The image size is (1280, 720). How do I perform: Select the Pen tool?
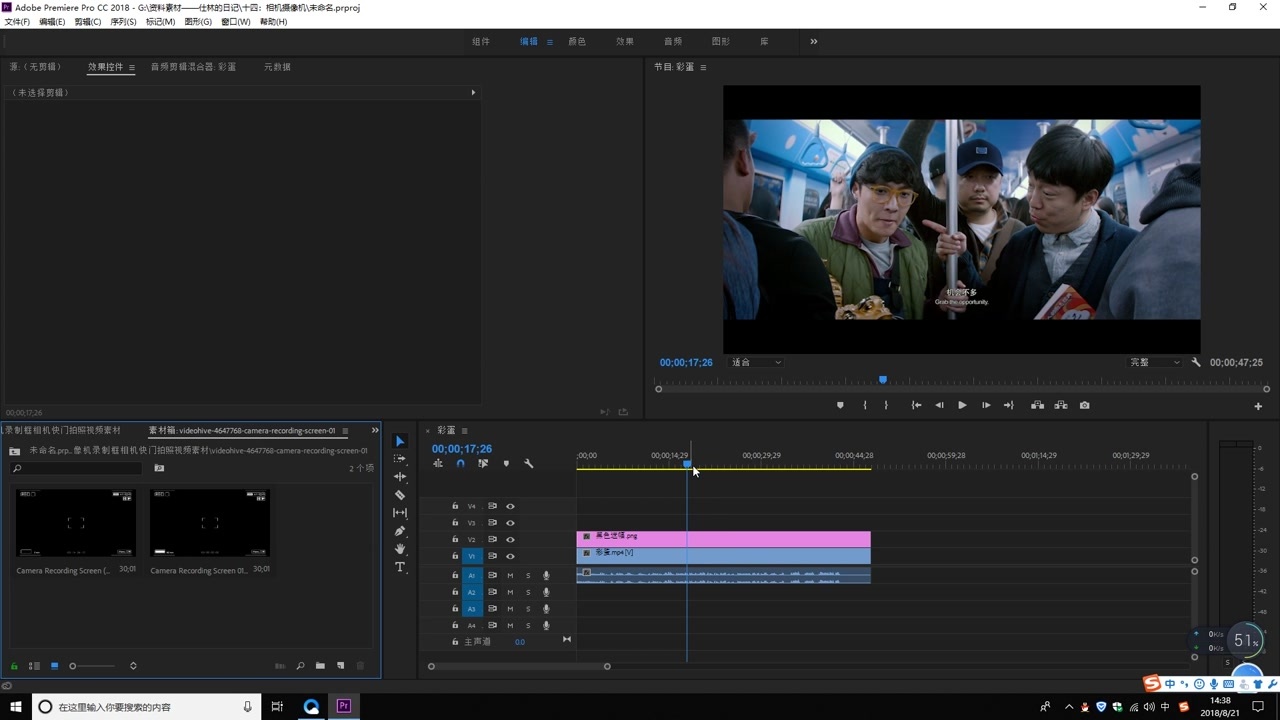coord(400,531)
